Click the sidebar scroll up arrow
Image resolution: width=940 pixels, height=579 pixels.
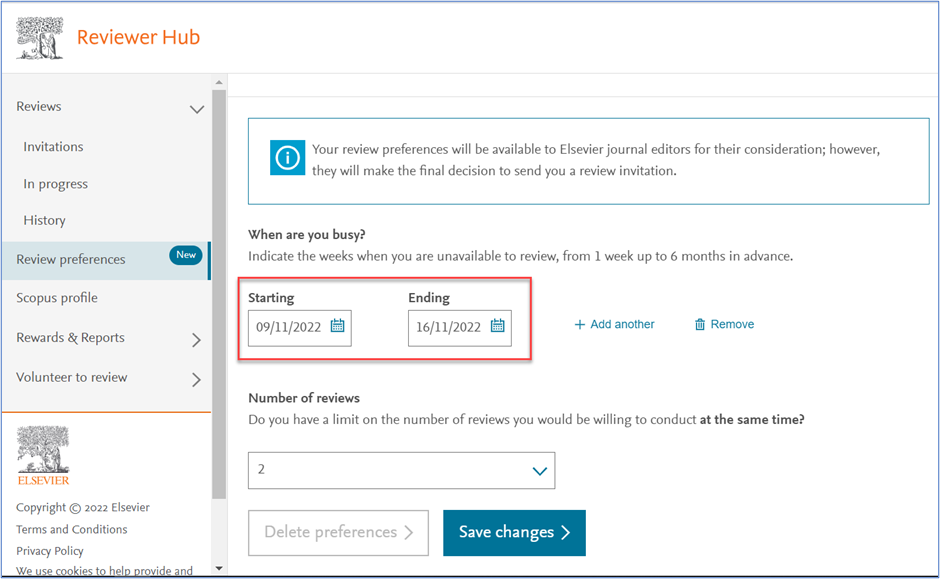pyautogui.click(x=219, y=82)
